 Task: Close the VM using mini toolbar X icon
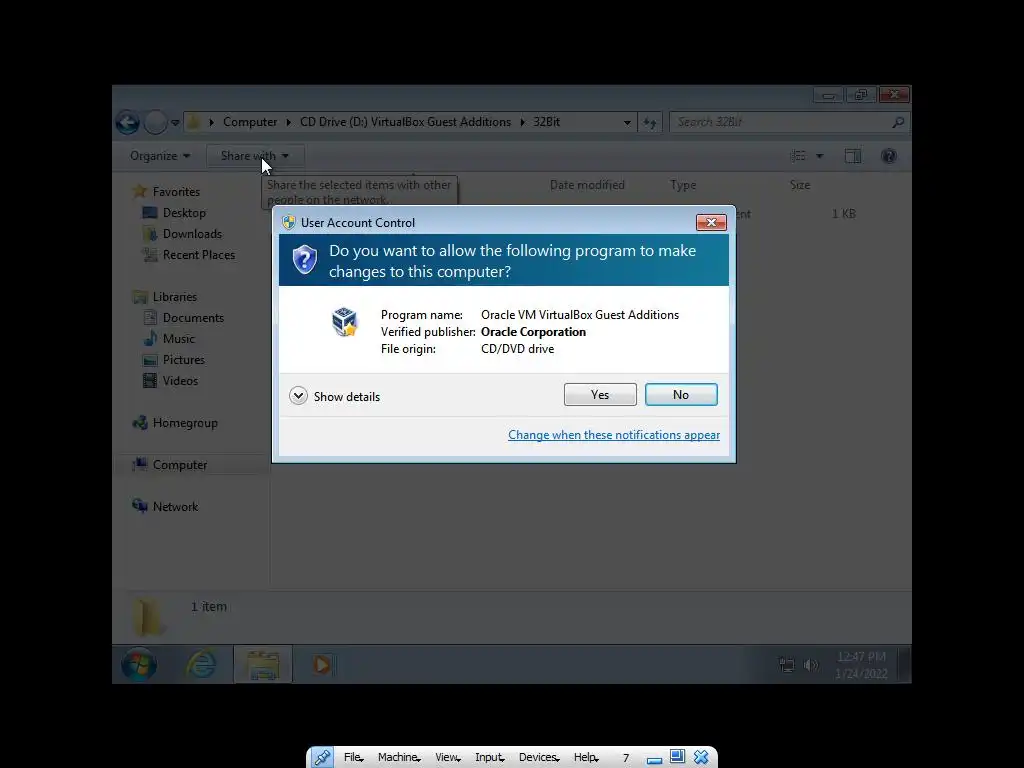701,757
